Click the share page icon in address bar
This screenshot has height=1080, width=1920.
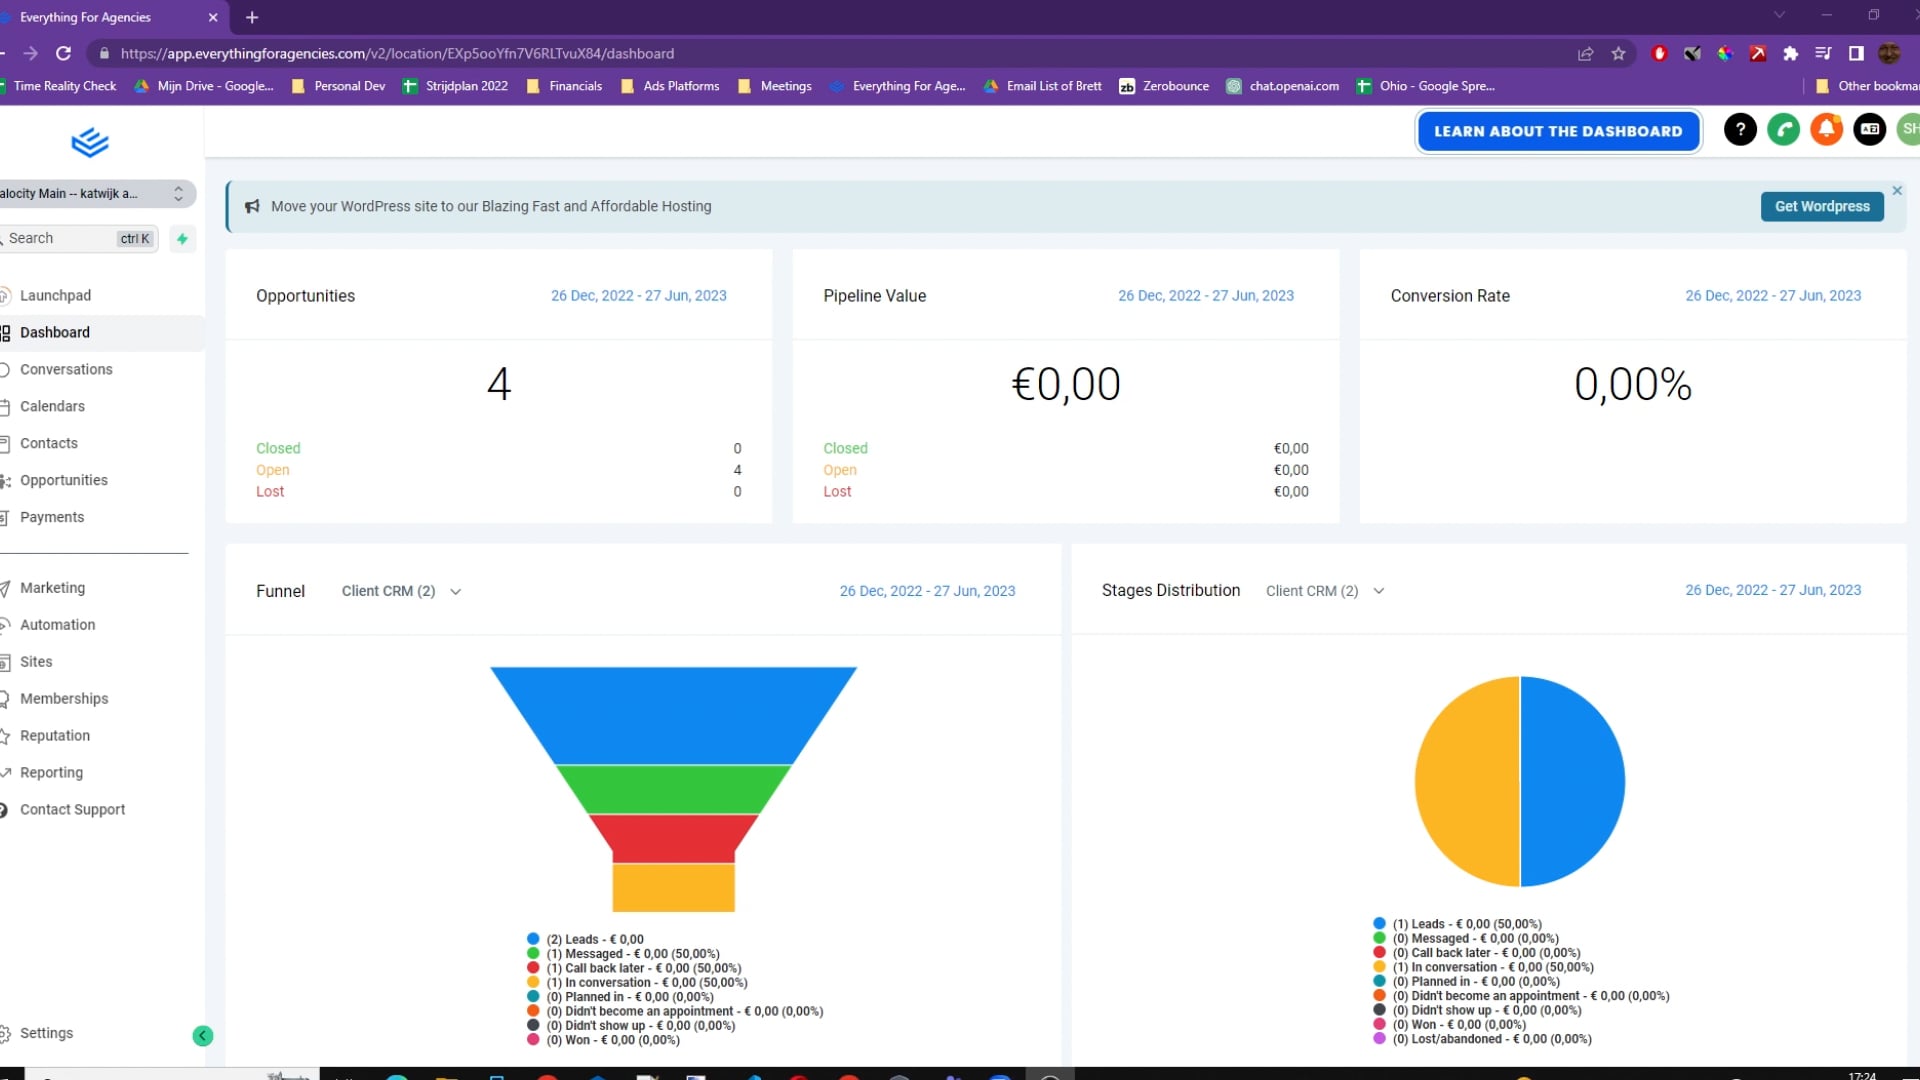[x=1585, y=54]
